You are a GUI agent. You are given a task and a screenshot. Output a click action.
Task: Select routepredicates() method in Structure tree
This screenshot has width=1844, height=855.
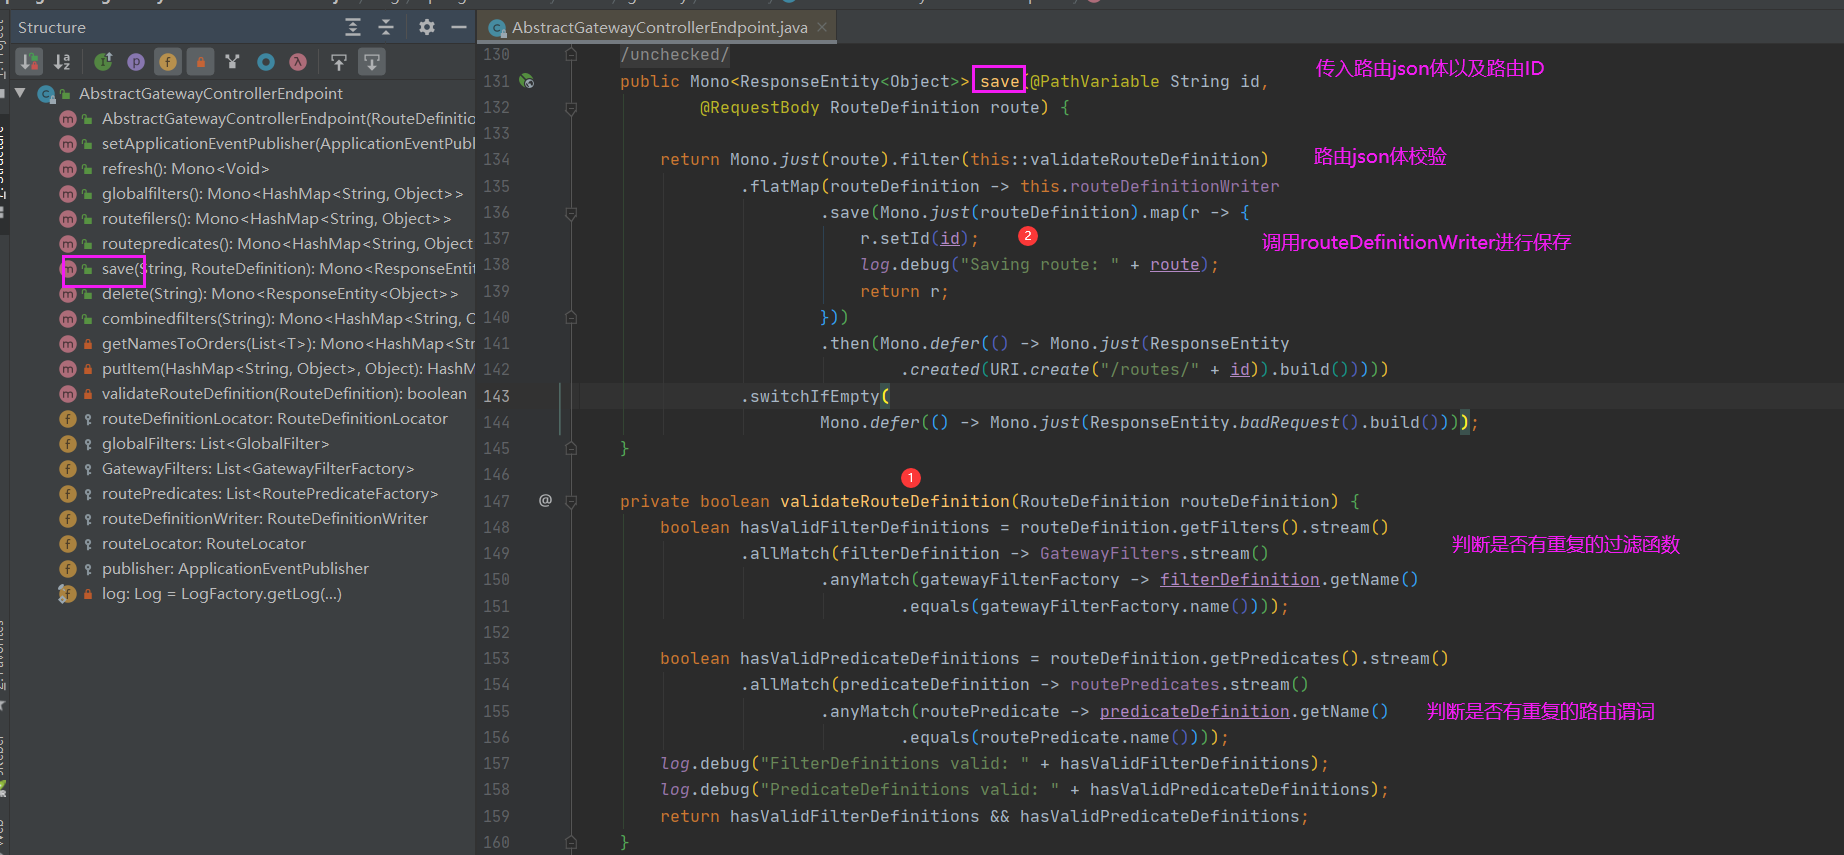pyautogui.click(x=288, y=244)
